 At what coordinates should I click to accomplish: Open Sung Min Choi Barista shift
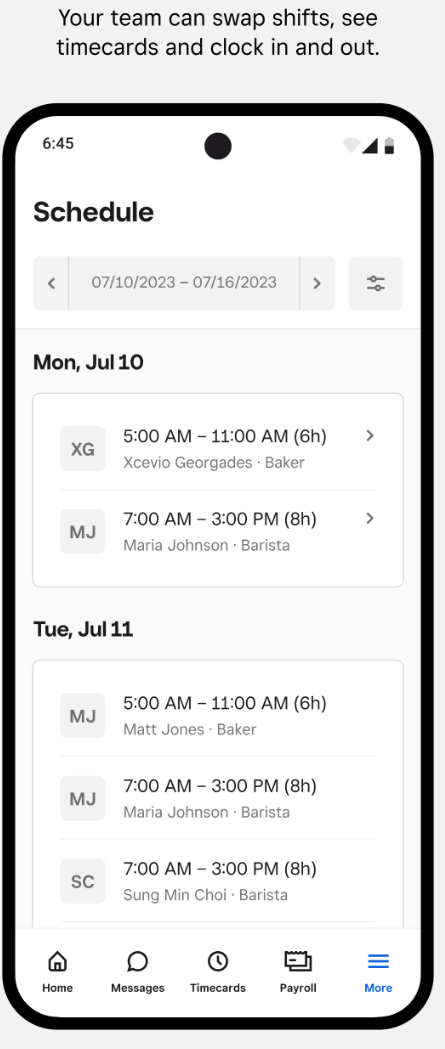pos(218,881)
